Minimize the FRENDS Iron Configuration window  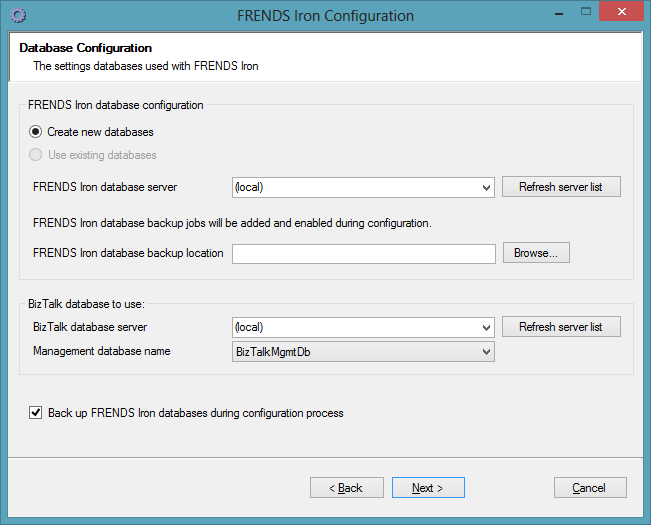(559, 13)
